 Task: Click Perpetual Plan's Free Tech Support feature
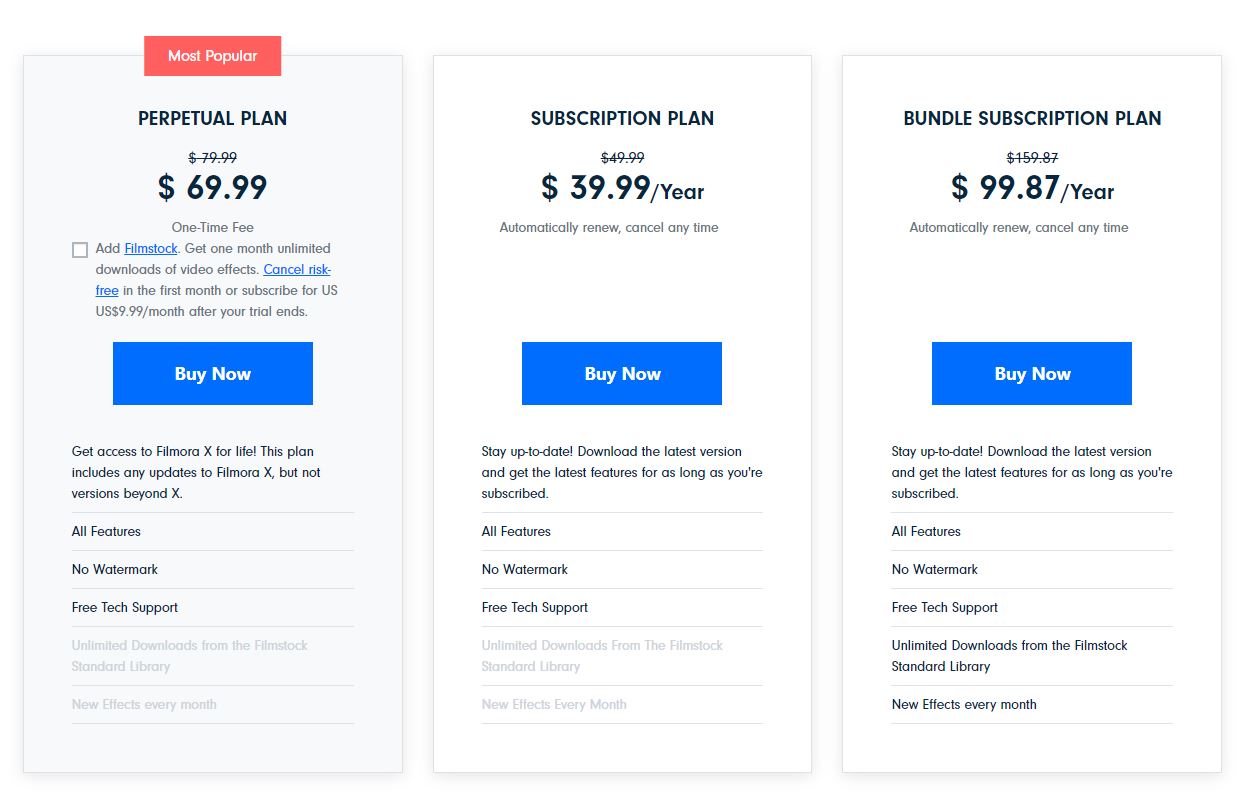click(125, 608)
